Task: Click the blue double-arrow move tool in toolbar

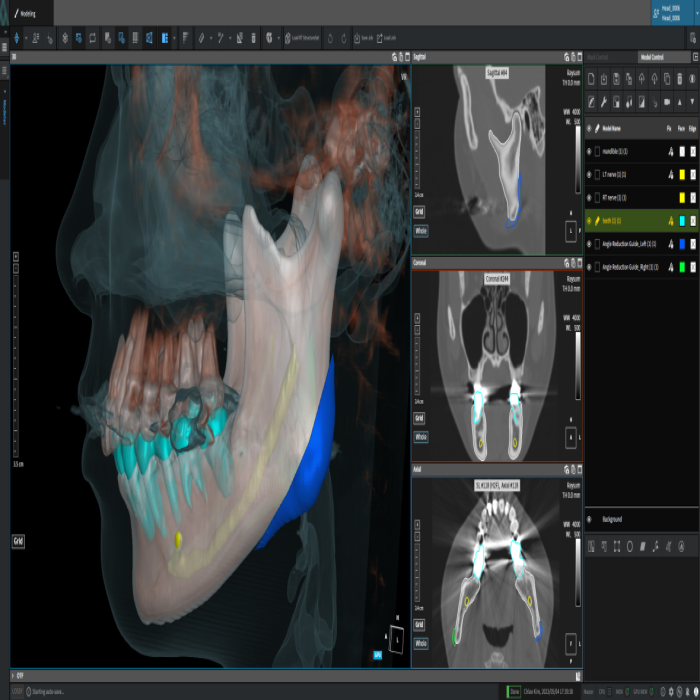Action: point(17,38)
